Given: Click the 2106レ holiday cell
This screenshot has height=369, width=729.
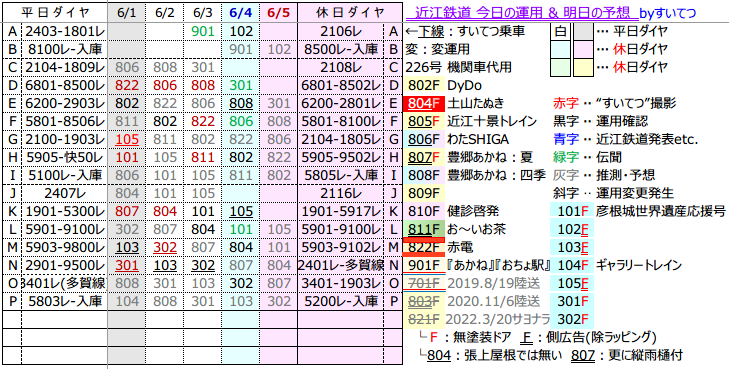Looking at the screenshot, I should pyautogui.click(x=341, y=31).
